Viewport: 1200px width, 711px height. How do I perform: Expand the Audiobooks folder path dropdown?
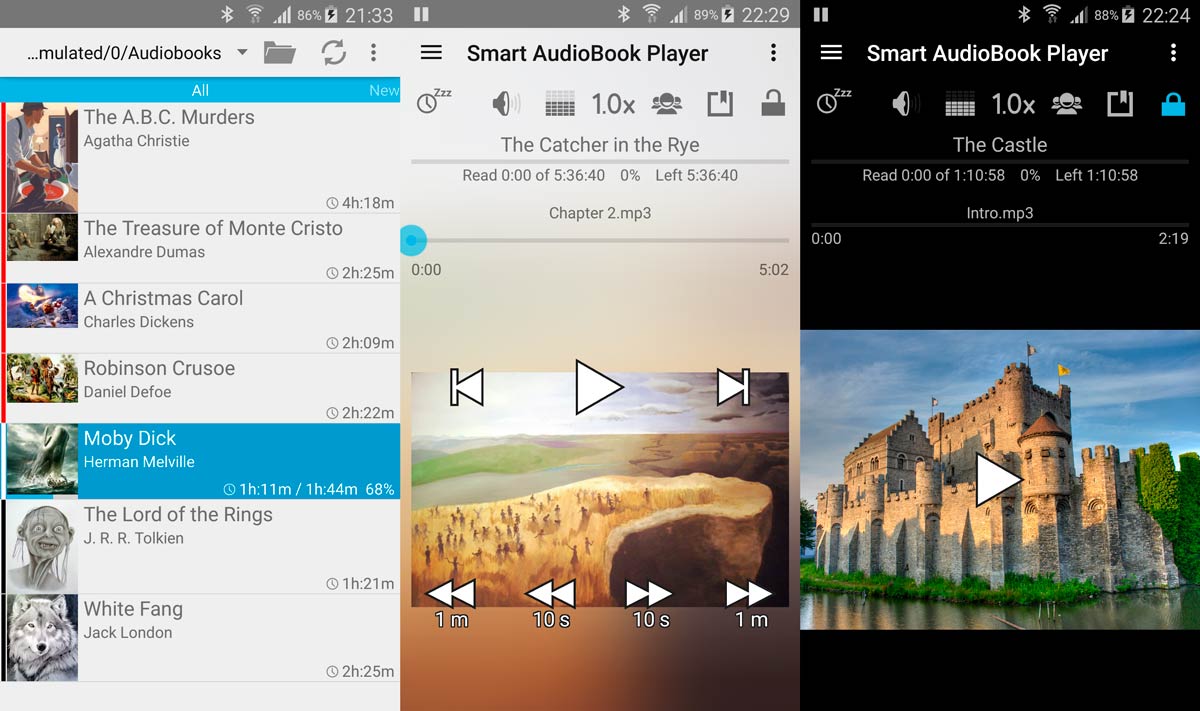pyautogui.click(x=242, y=53)
